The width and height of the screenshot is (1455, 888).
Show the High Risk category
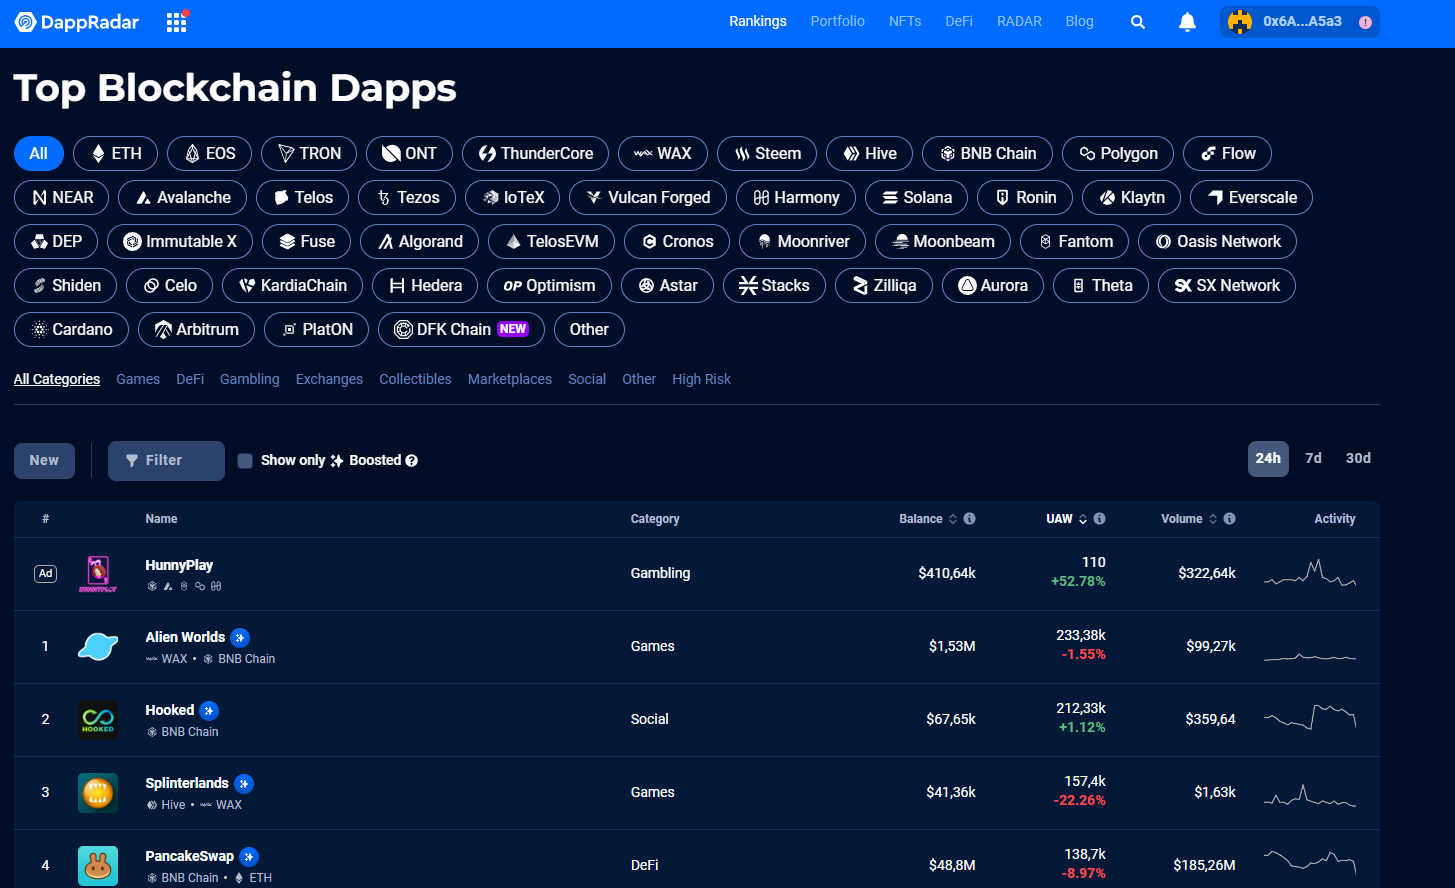click(x=701, y=379)
